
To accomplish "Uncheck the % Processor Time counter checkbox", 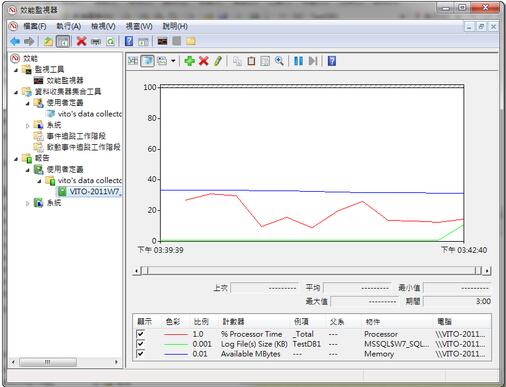I will coord(140,334).
